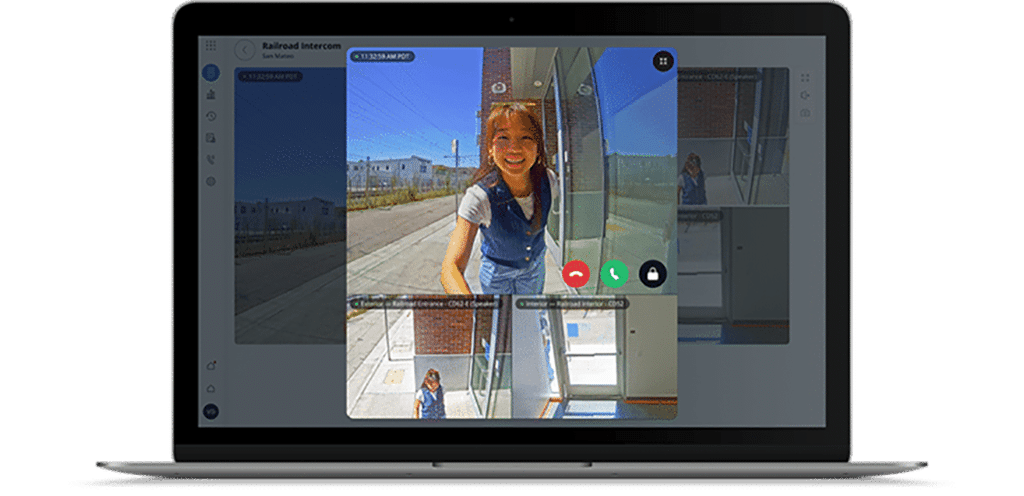Select the highlighted blue sidebar icon
The image size is (1024, 496).
point(210,72)
